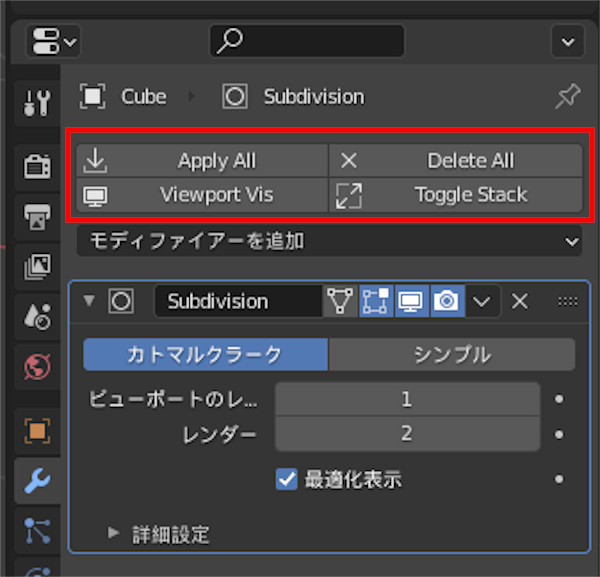Animate render levels property dot
600x577 pixels.
click(x=559, y=435)
